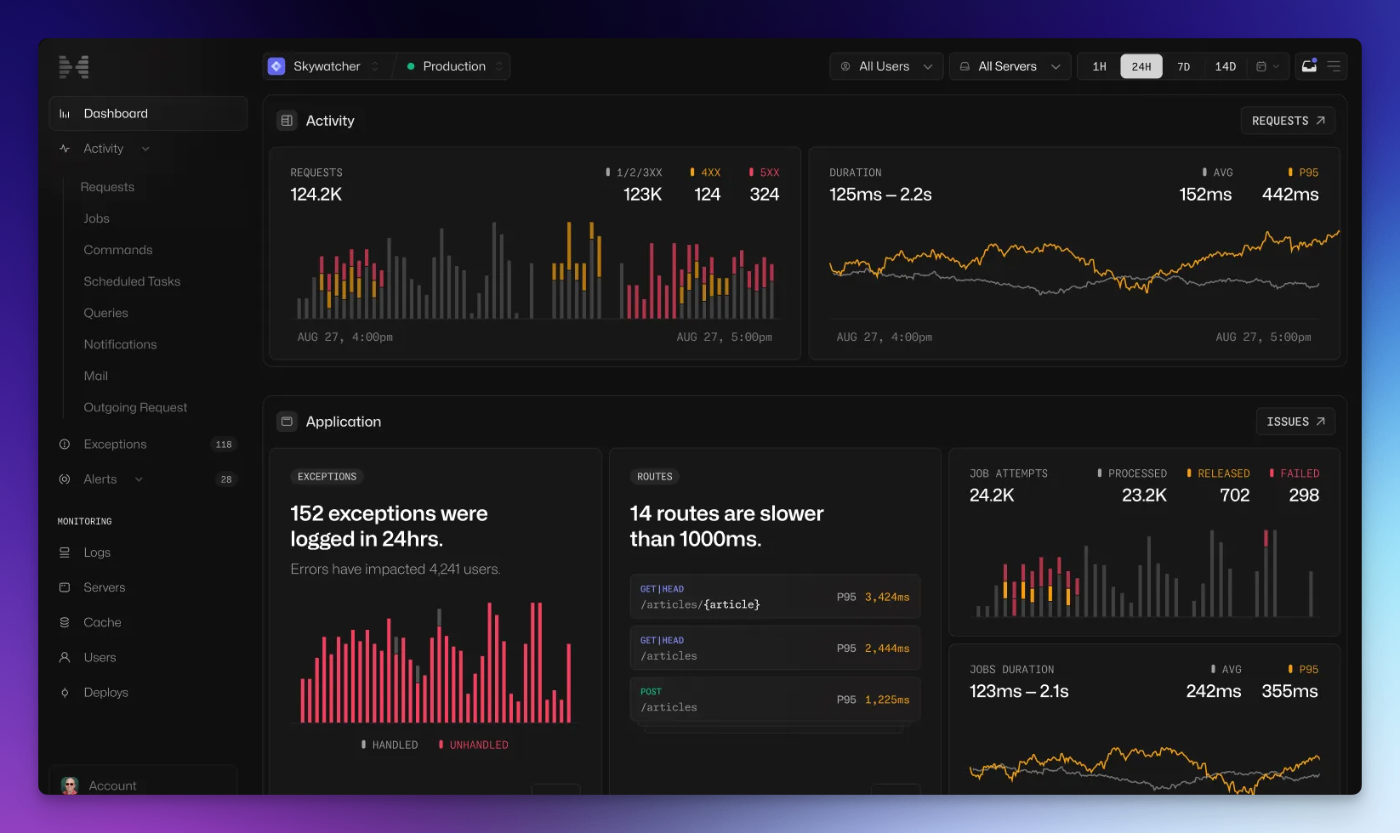The image size is (1400, 833).
Task: Open the Requests page in sidebar
Action: tap(108, 187)
